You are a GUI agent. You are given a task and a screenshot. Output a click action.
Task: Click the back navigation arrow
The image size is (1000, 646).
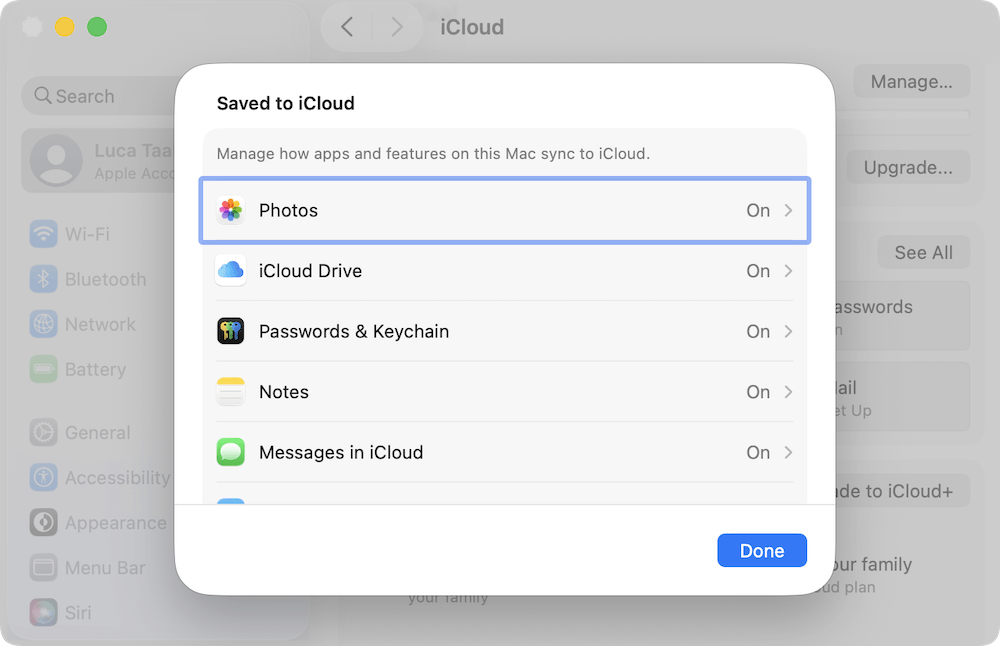click(346, 27)
